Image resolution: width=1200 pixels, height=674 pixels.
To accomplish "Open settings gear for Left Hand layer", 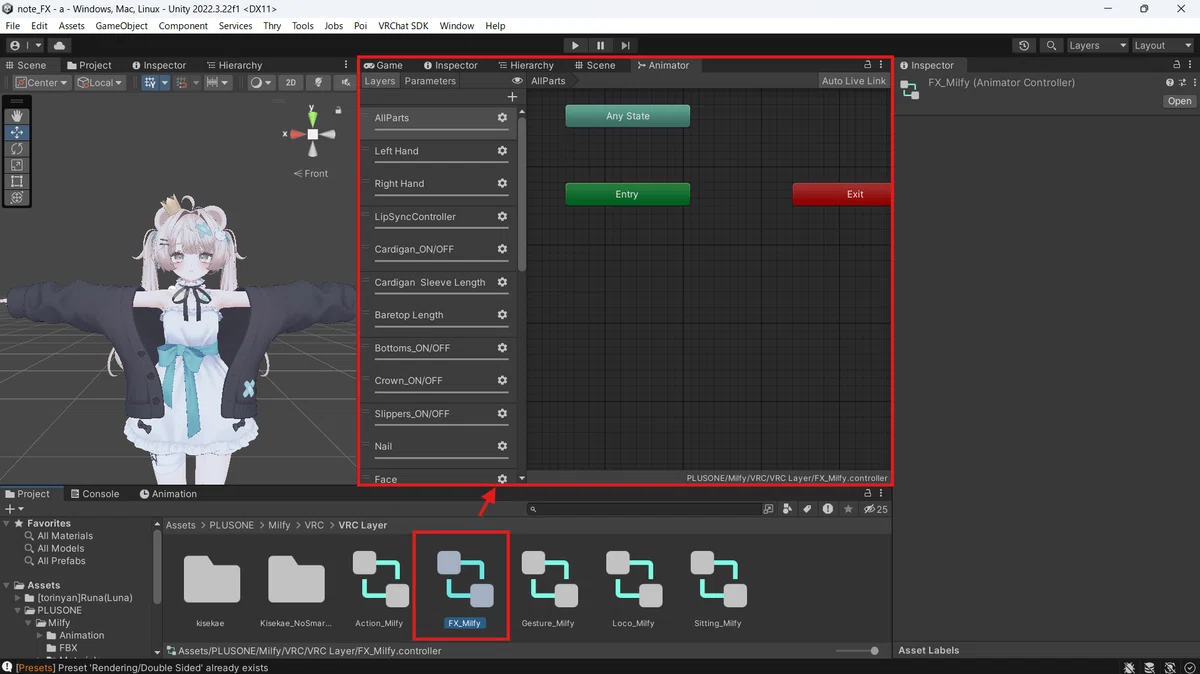I will (x=502, y=151).
